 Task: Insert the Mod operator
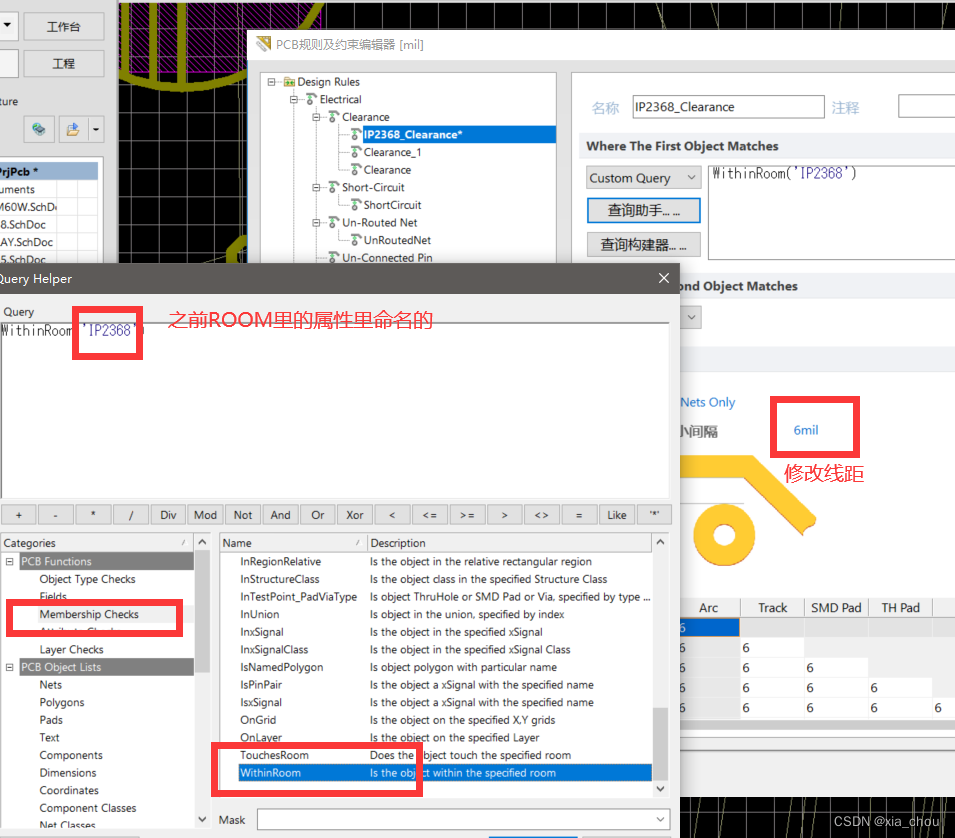[x=205, y=515]
